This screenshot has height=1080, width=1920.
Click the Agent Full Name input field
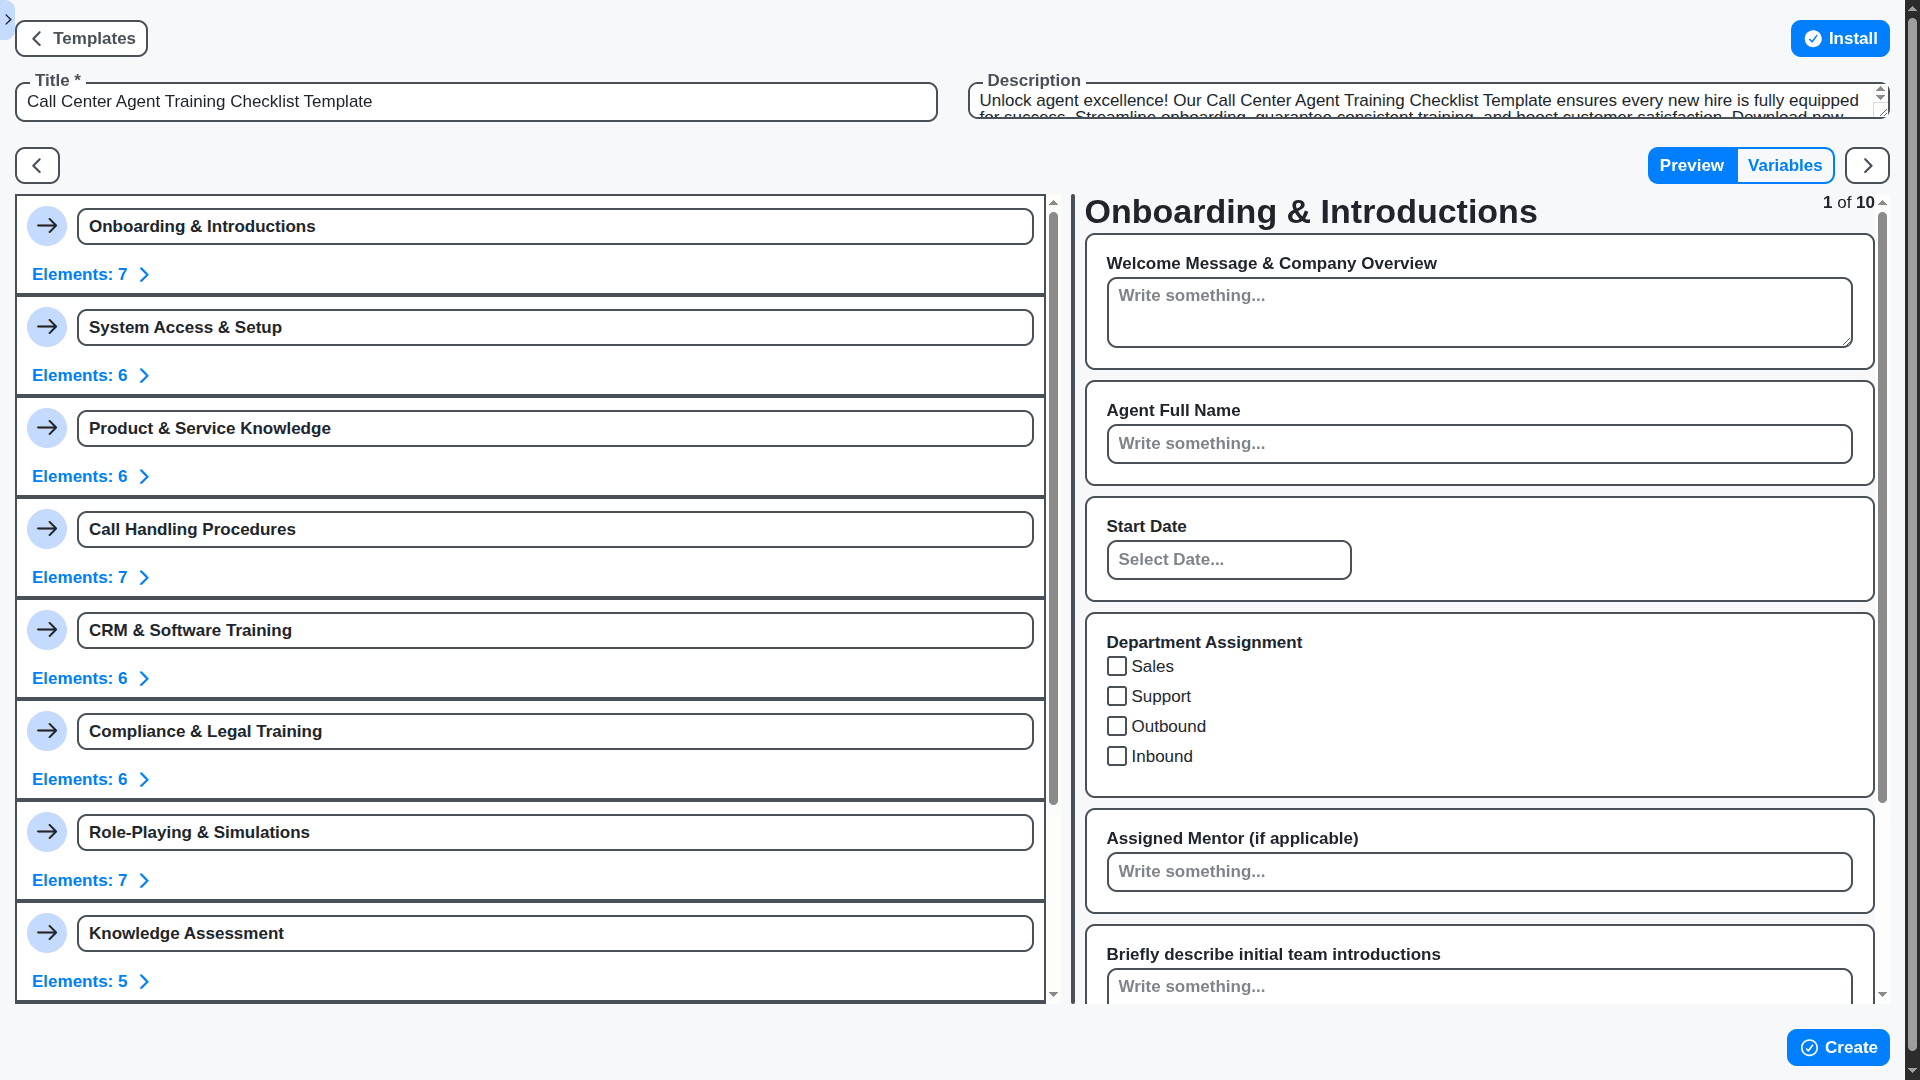pos(1479,443)
